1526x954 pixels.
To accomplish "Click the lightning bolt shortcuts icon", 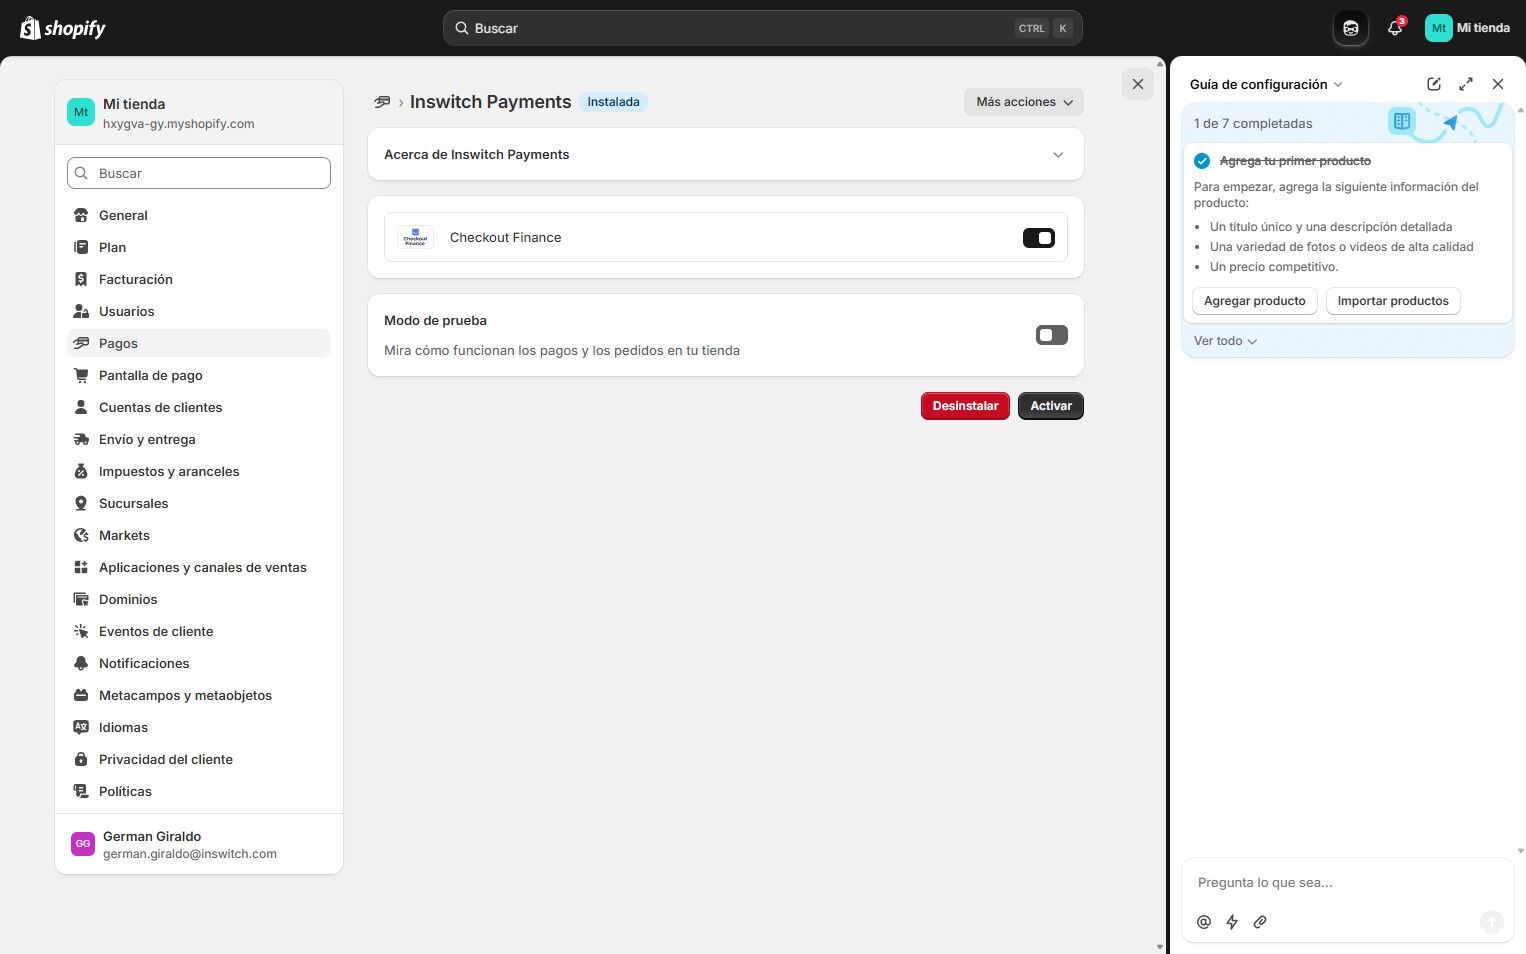I will pyautogui.click(x=1232, y=922).
